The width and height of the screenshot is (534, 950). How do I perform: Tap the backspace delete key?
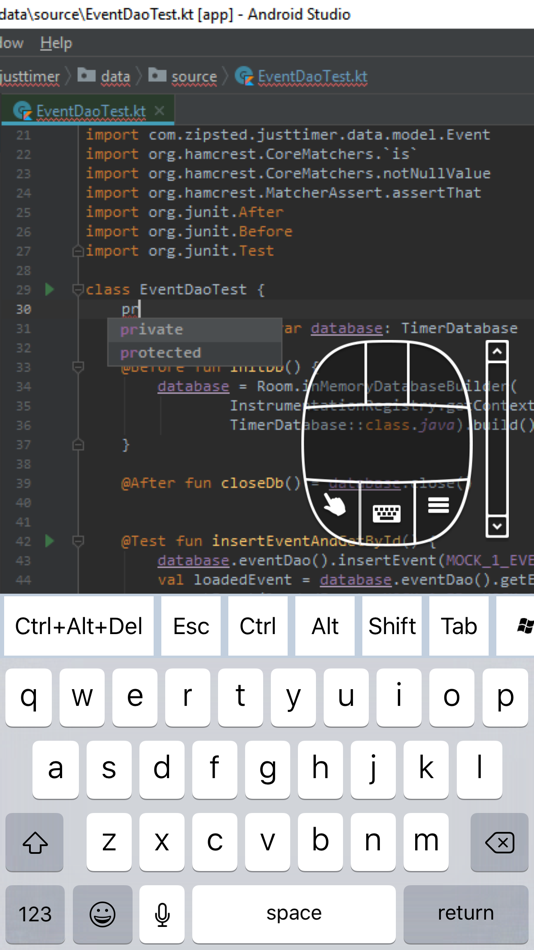[499, 842]
